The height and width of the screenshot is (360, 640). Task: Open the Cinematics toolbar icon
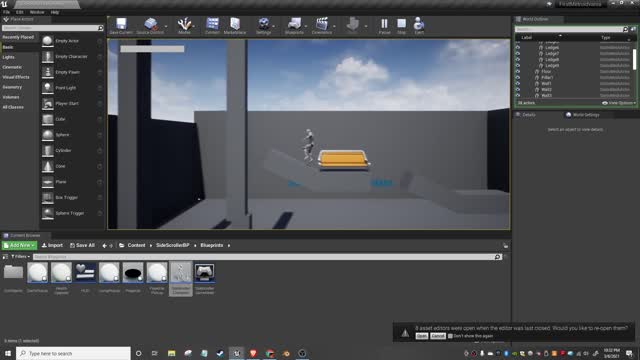click(322, 24)
